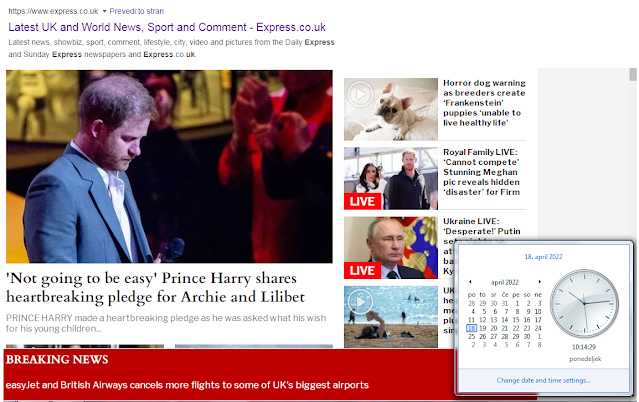The width and height of the screenshot is (639, 402).
Task: Open 'Horror dog warning' article headline
Action: (x=484, y=103)
